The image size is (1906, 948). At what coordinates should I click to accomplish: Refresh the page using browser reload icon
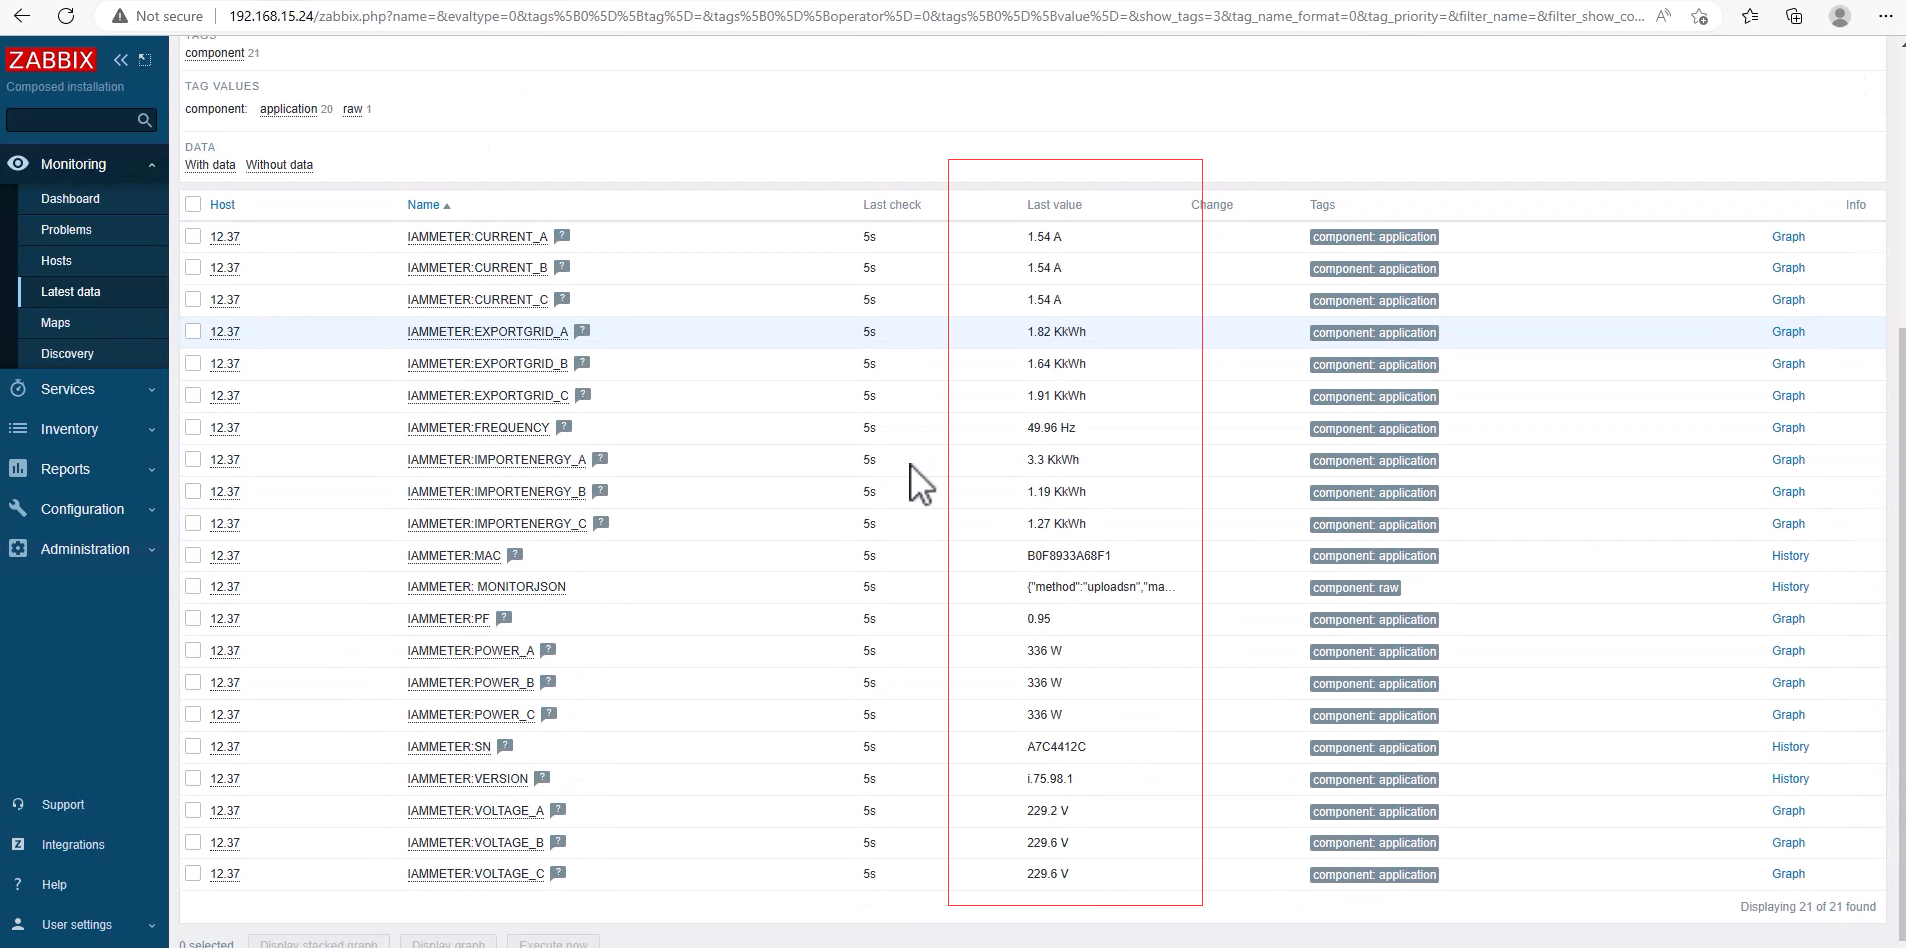tap(66, 16)
